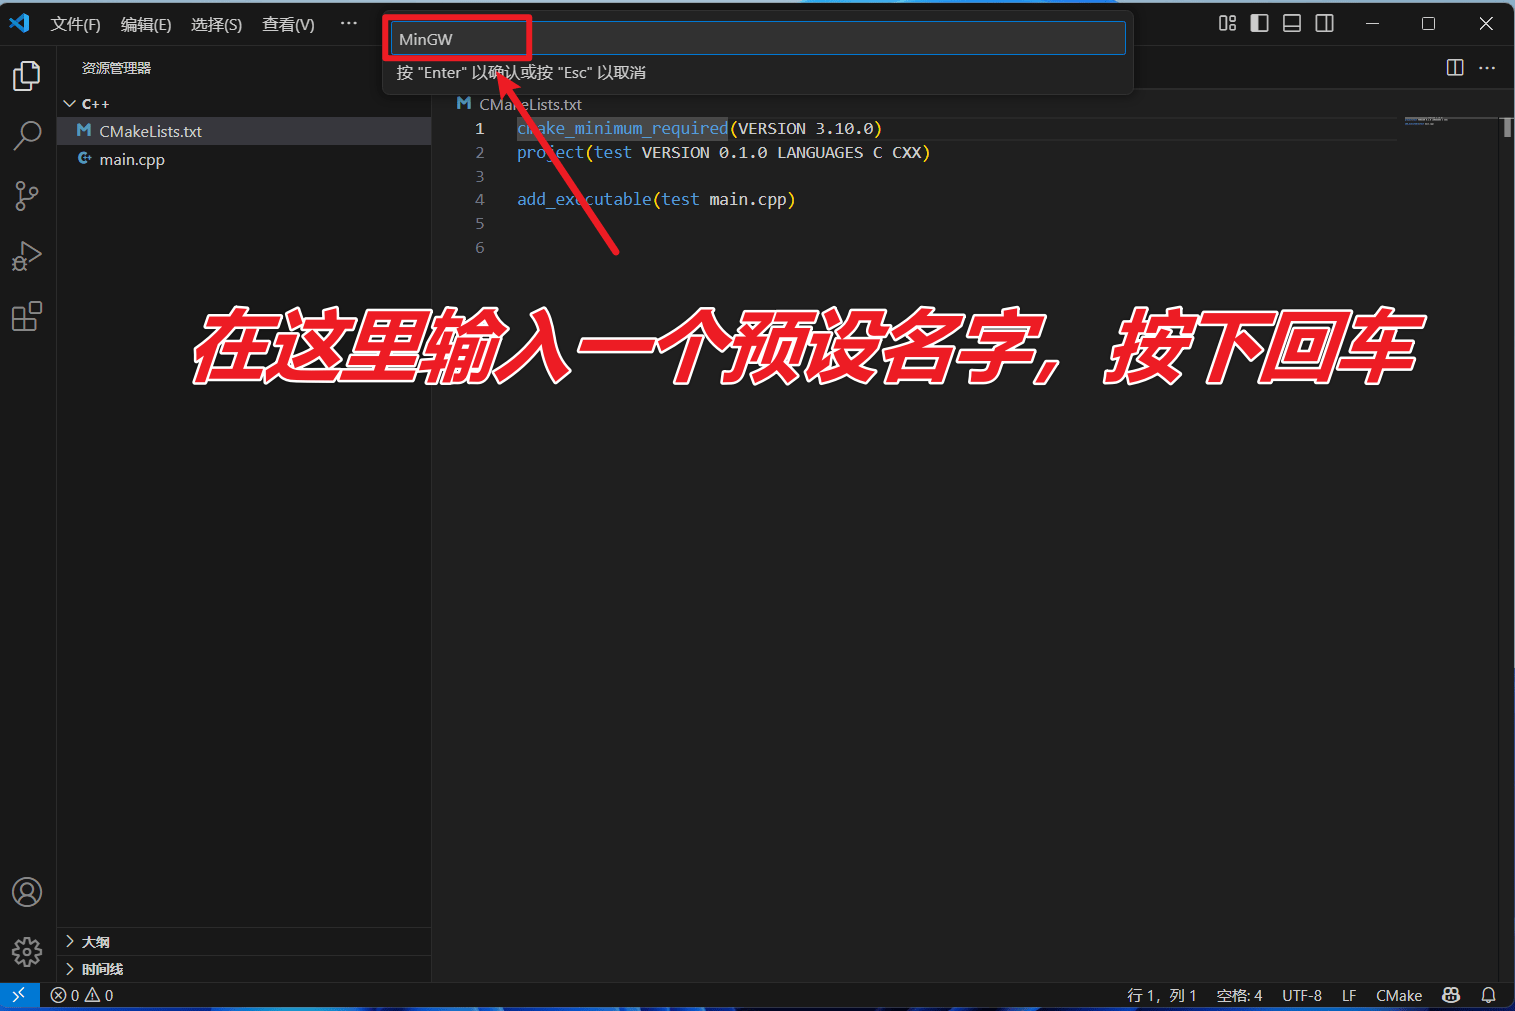Click the UTF-8 encoding indicator
The image size is (1515, 1011).
[x=1301, y=995]
